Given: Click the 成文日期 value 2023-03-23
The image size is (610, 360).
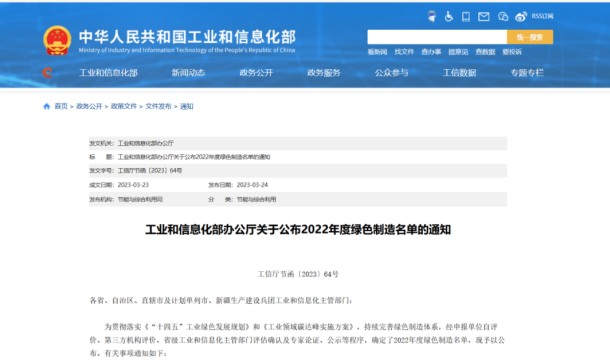Looking at the screenshot, I should pos(133,185).
